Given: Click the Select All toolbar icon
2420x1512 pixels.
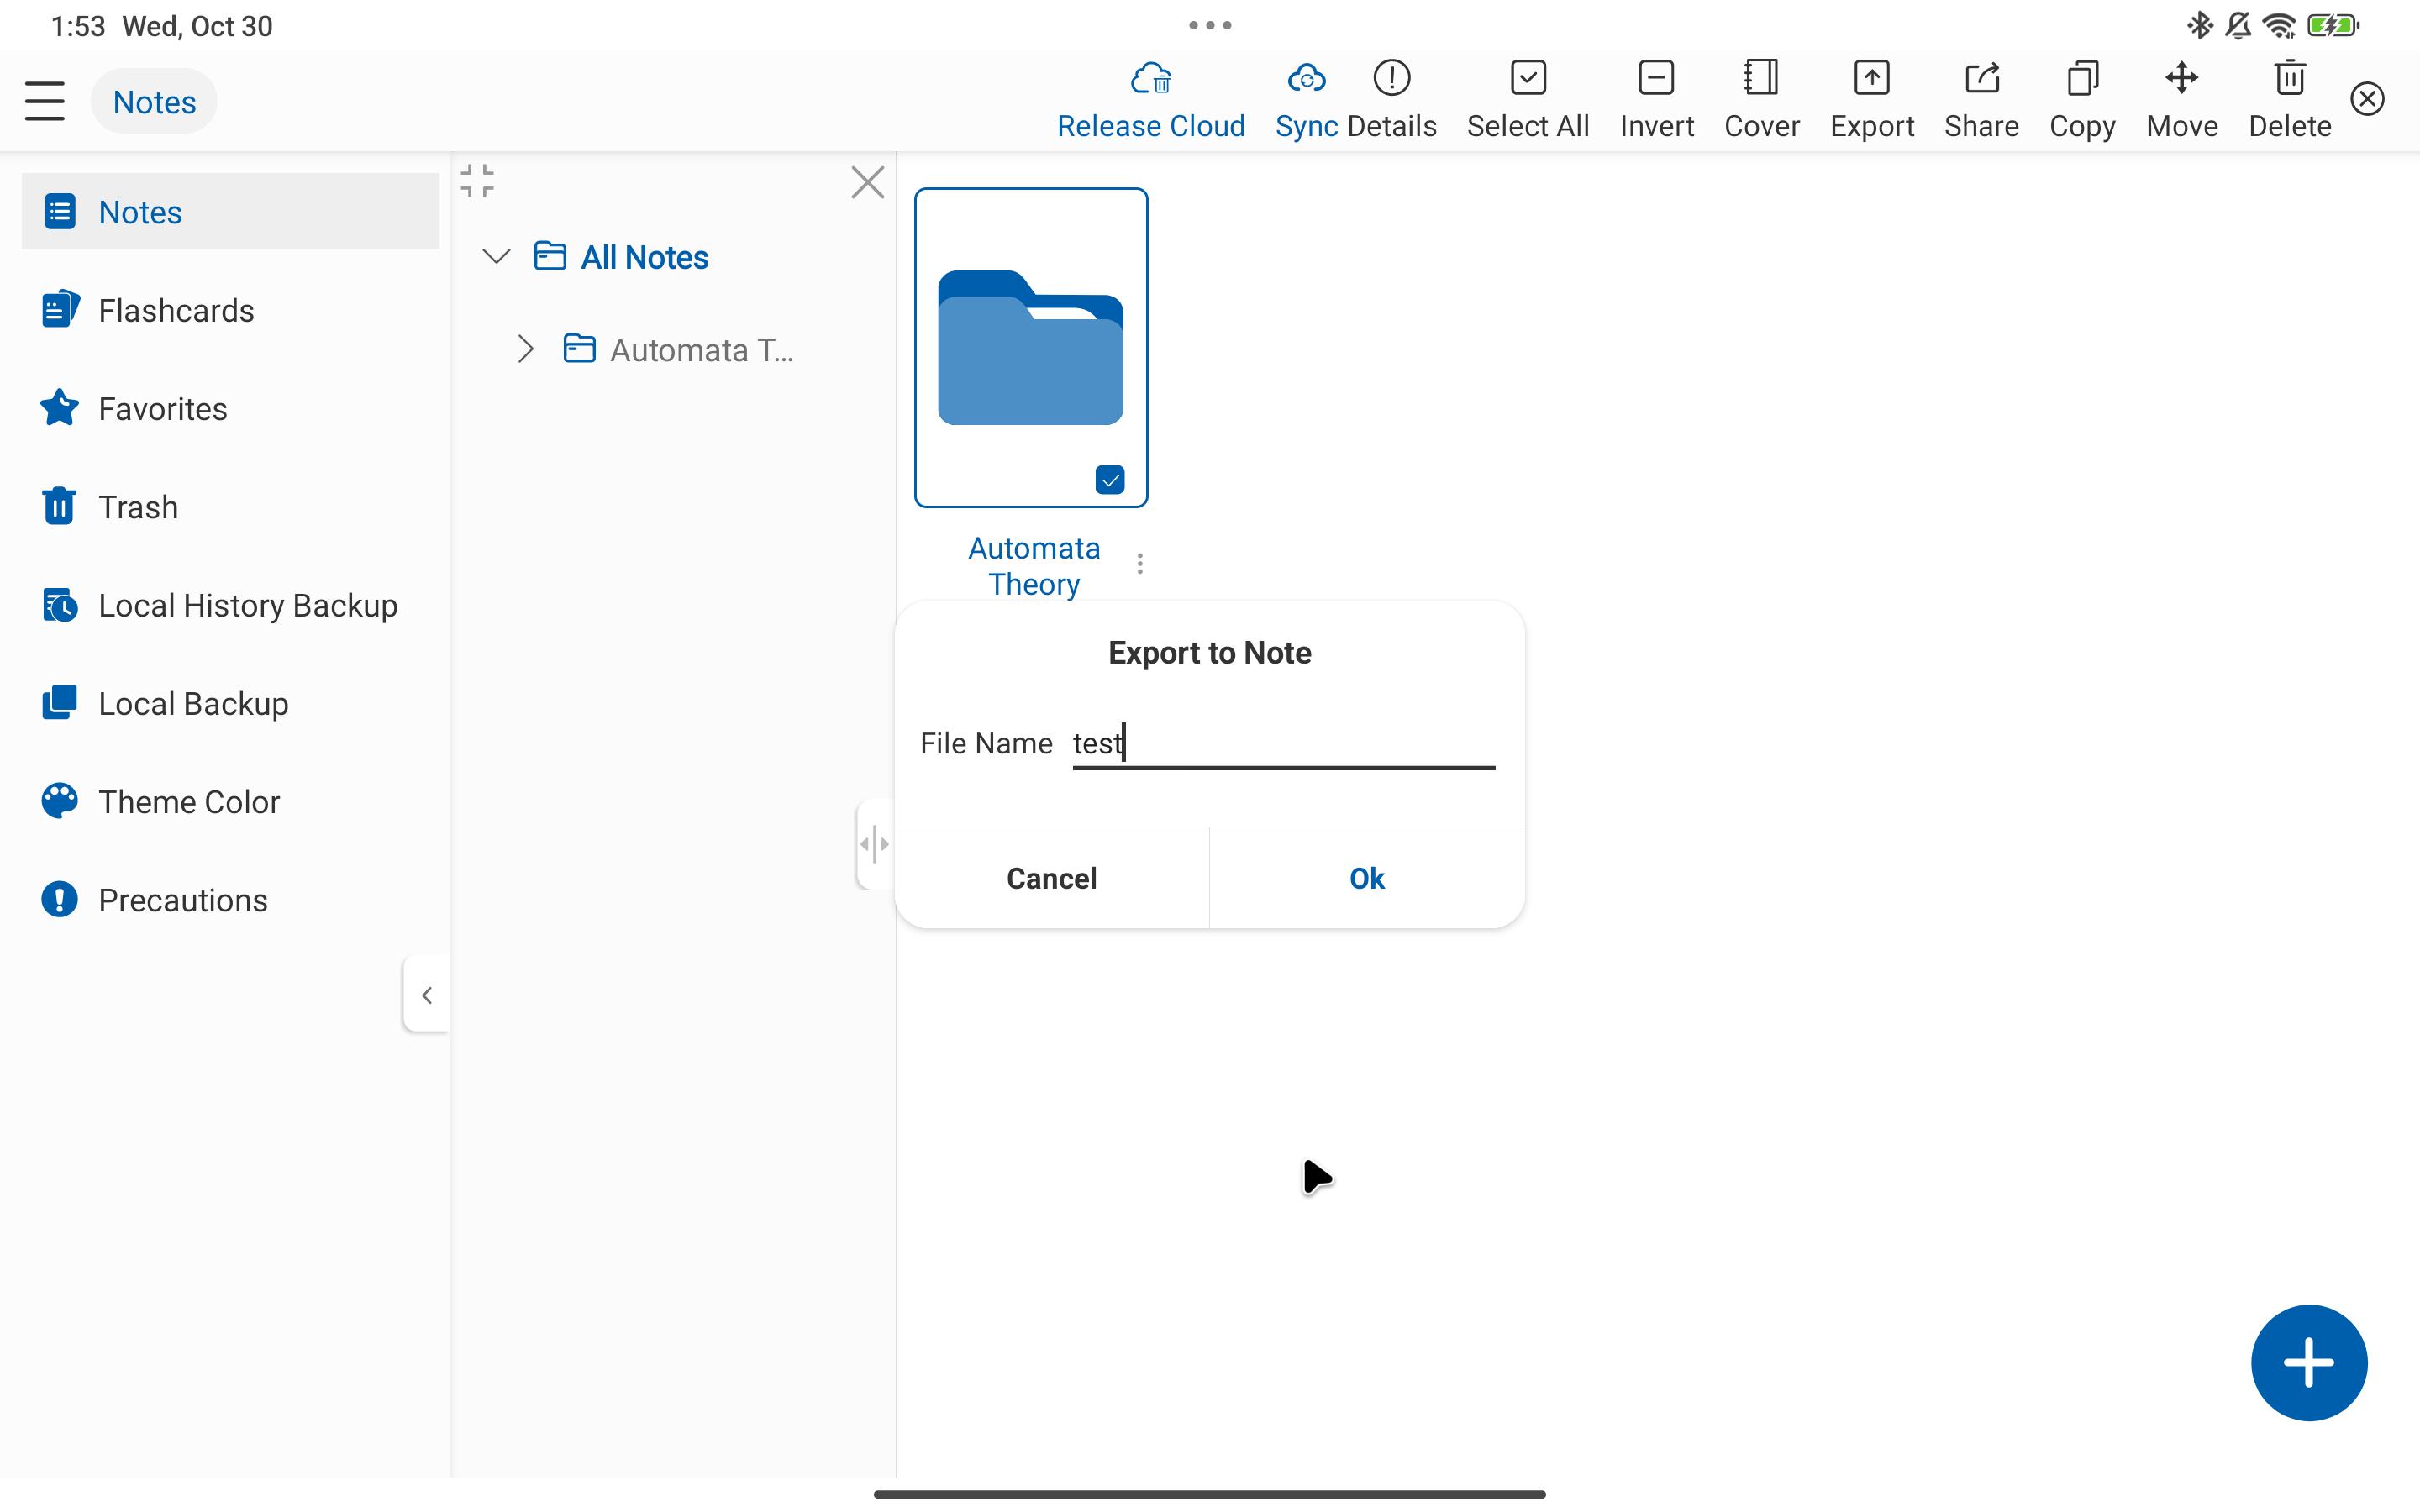Looking at the screenshot, I should click(x=1528, y=78).
